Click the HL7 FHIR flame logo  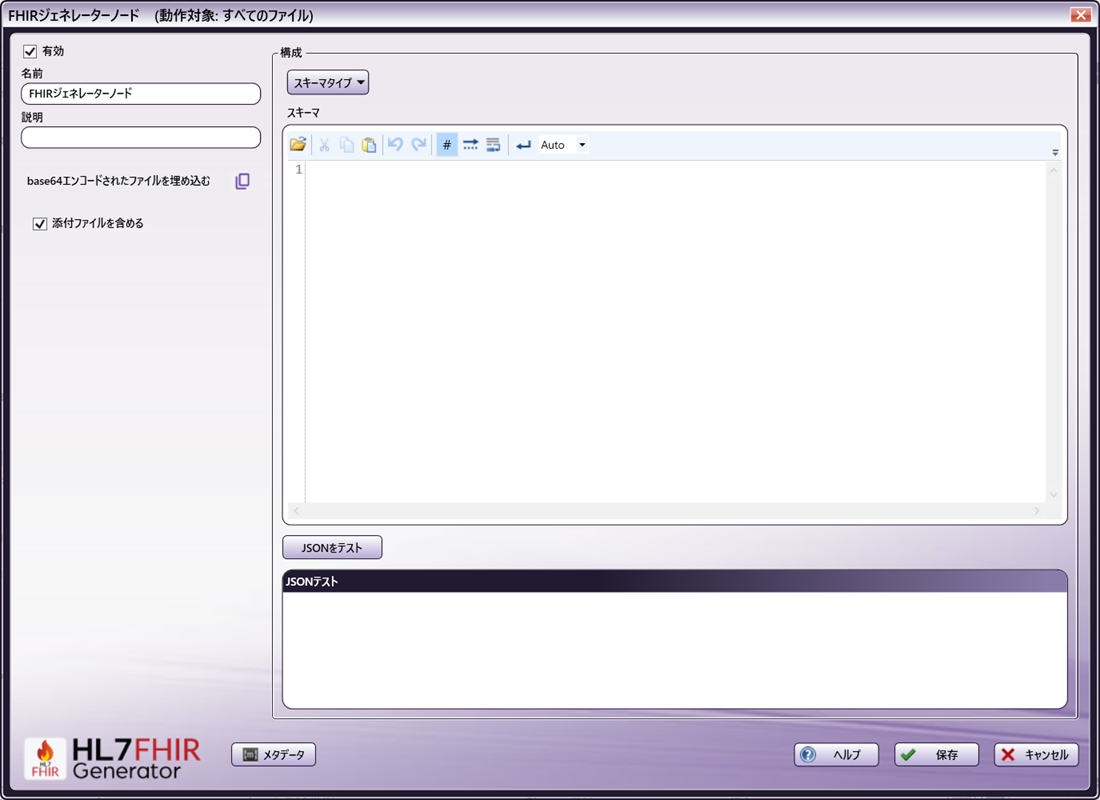(x=42, y=754)
